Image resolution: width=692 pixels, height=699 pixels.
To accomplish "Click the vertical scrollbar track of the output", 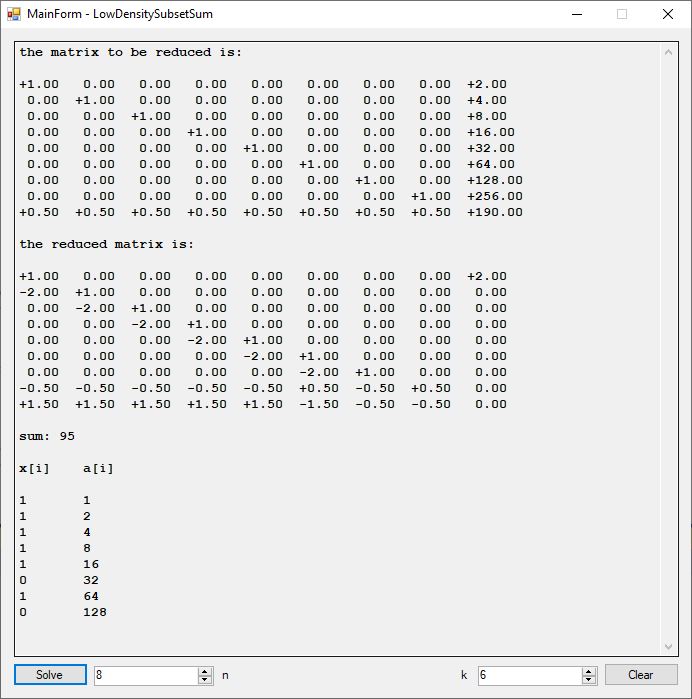I will tap(669, 350).
